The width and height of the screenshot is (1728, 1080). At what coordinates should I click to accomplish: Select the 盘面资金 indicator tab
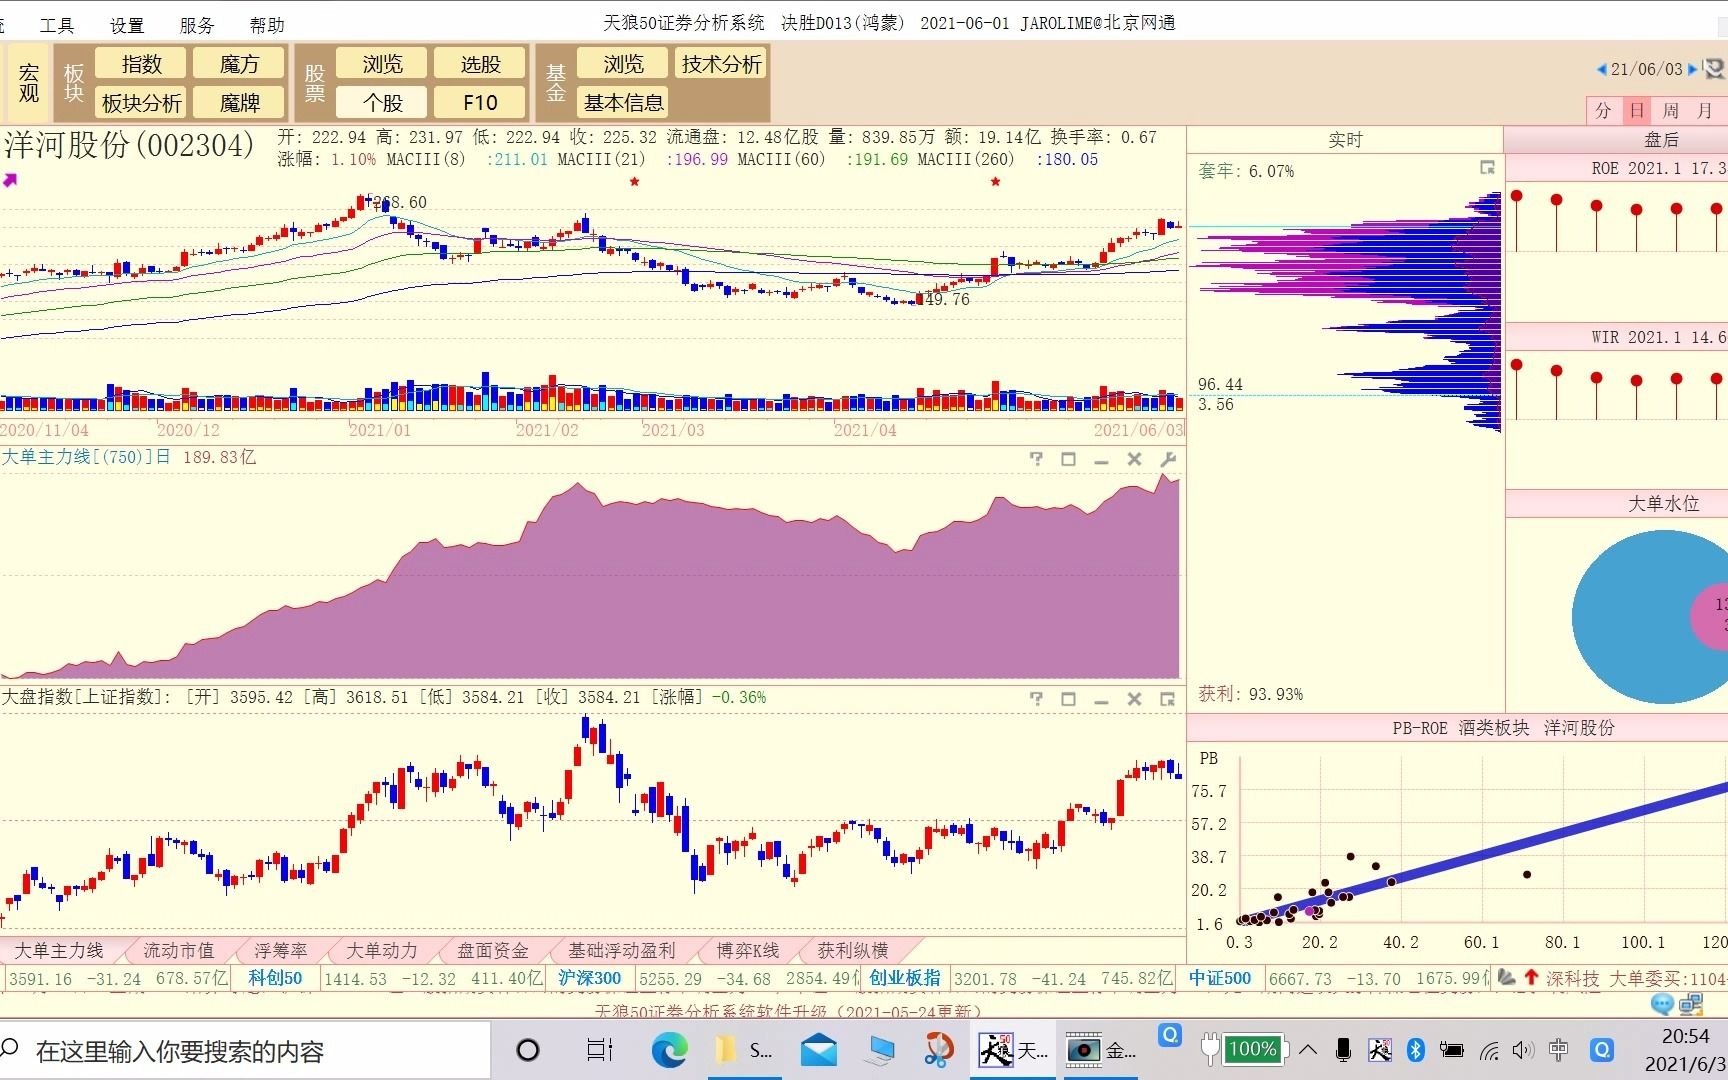(493, 950)
